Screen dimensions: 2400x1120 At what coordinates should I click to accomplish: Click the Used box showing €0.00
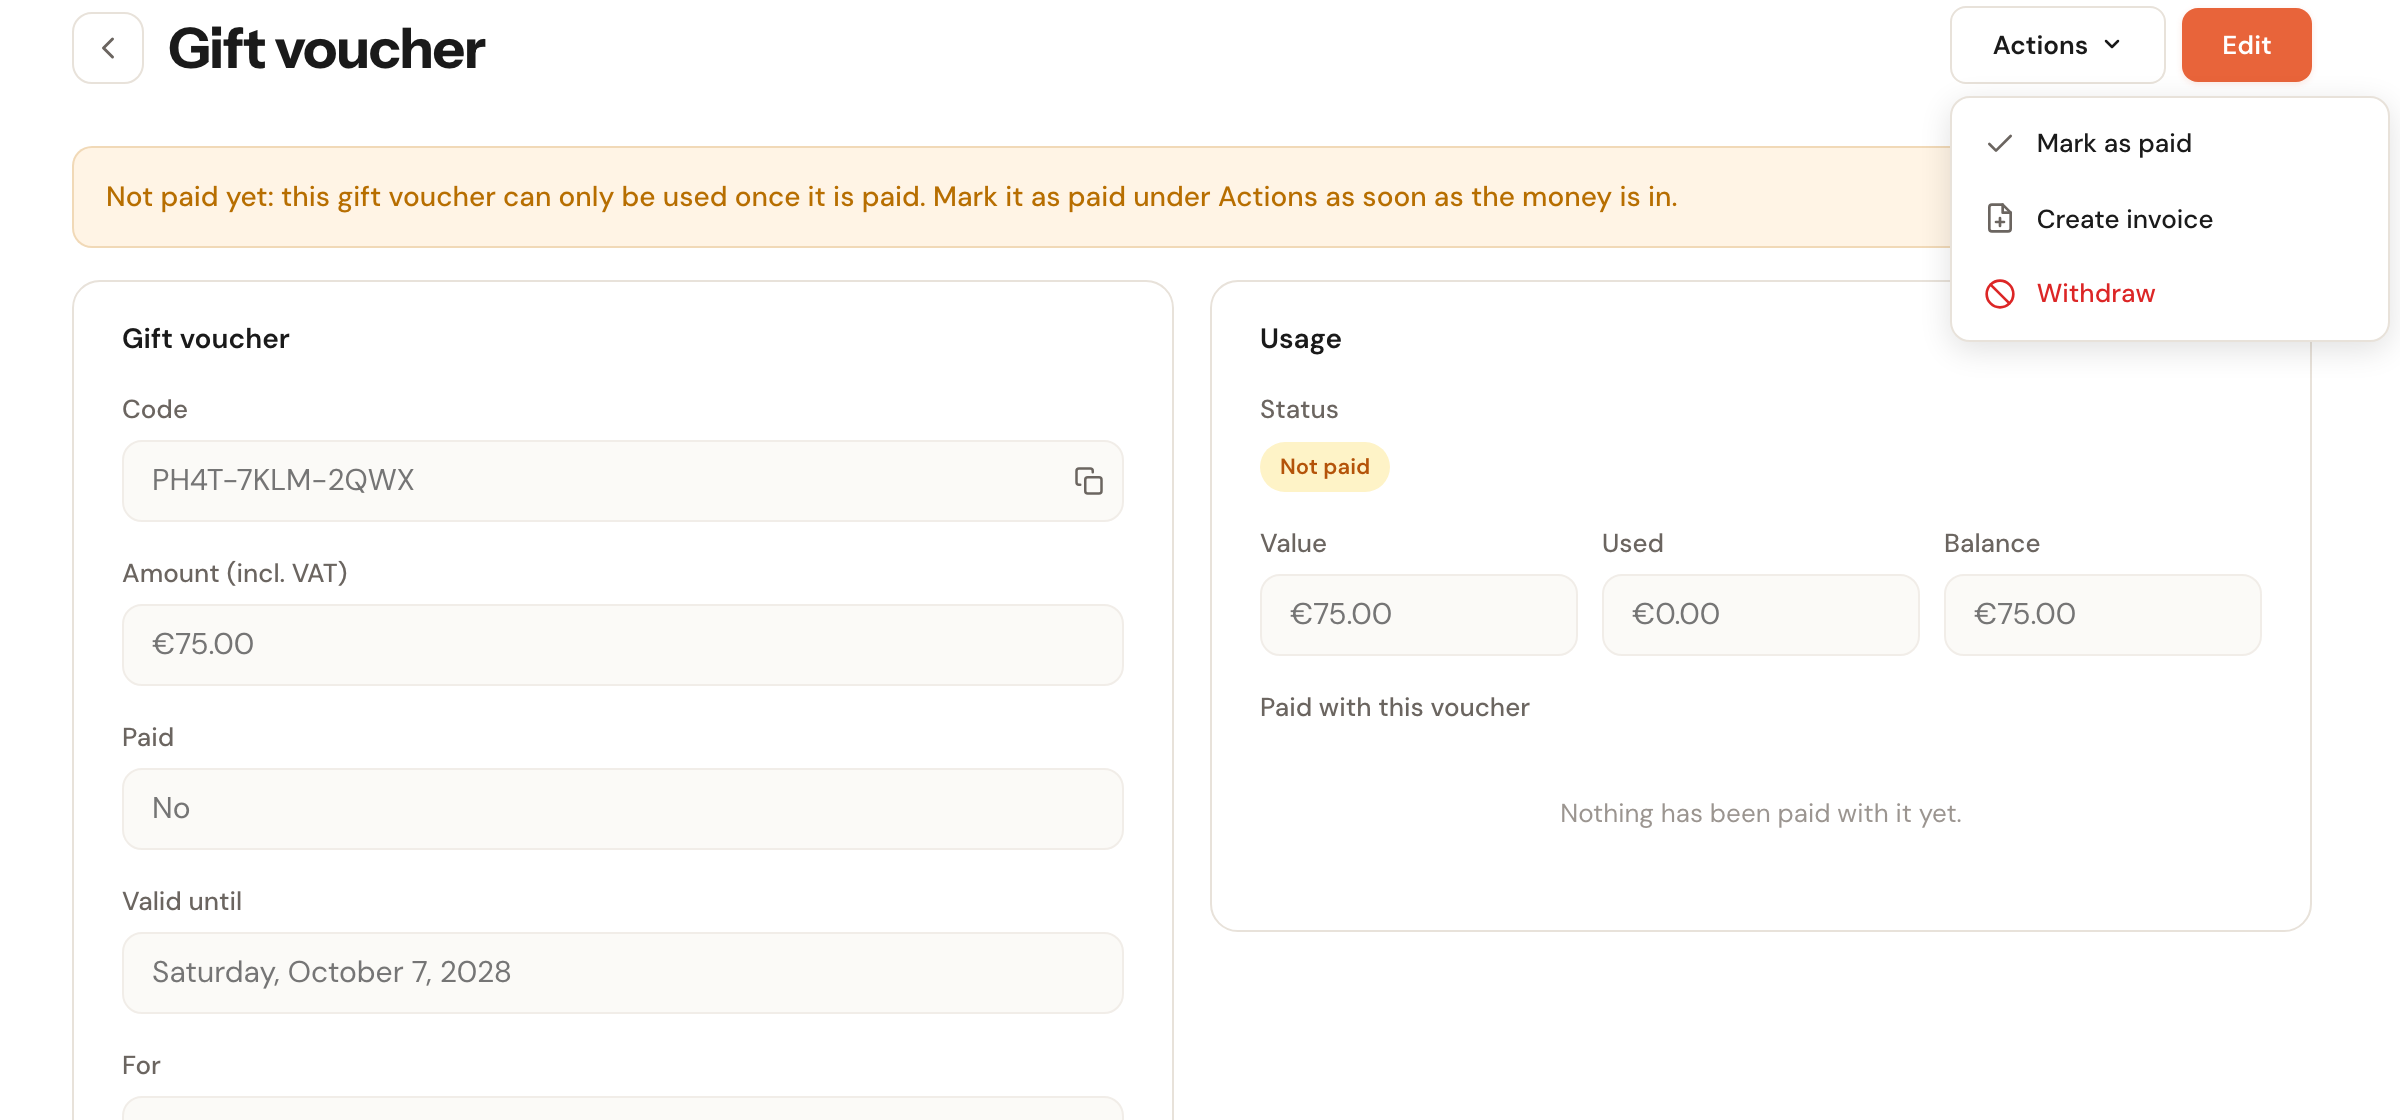click(1760, 615)
